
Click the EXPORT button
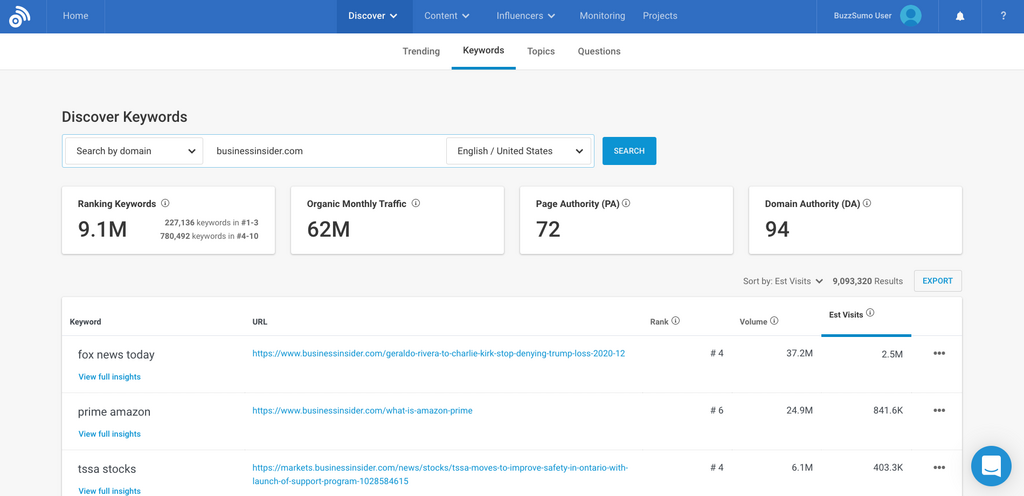(937, 281)
